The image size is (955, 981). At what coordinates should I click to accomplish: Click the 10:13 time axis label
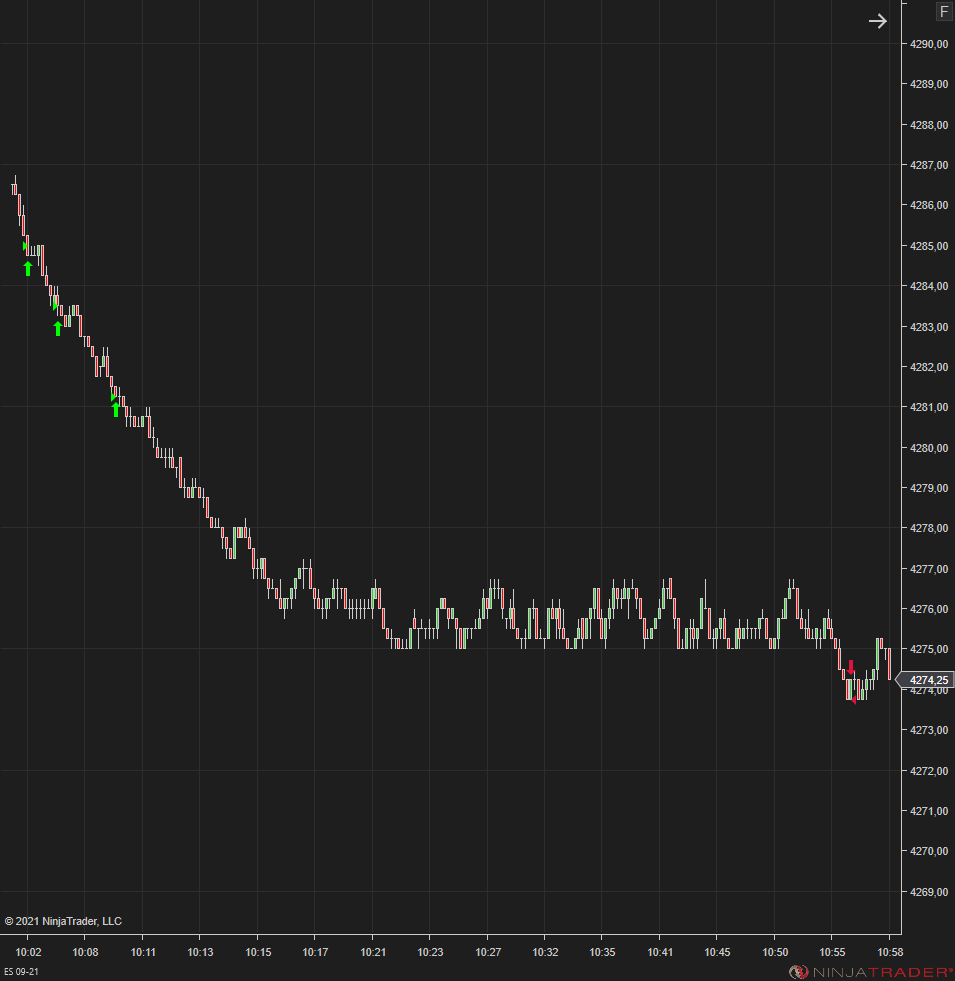point(200,952)
